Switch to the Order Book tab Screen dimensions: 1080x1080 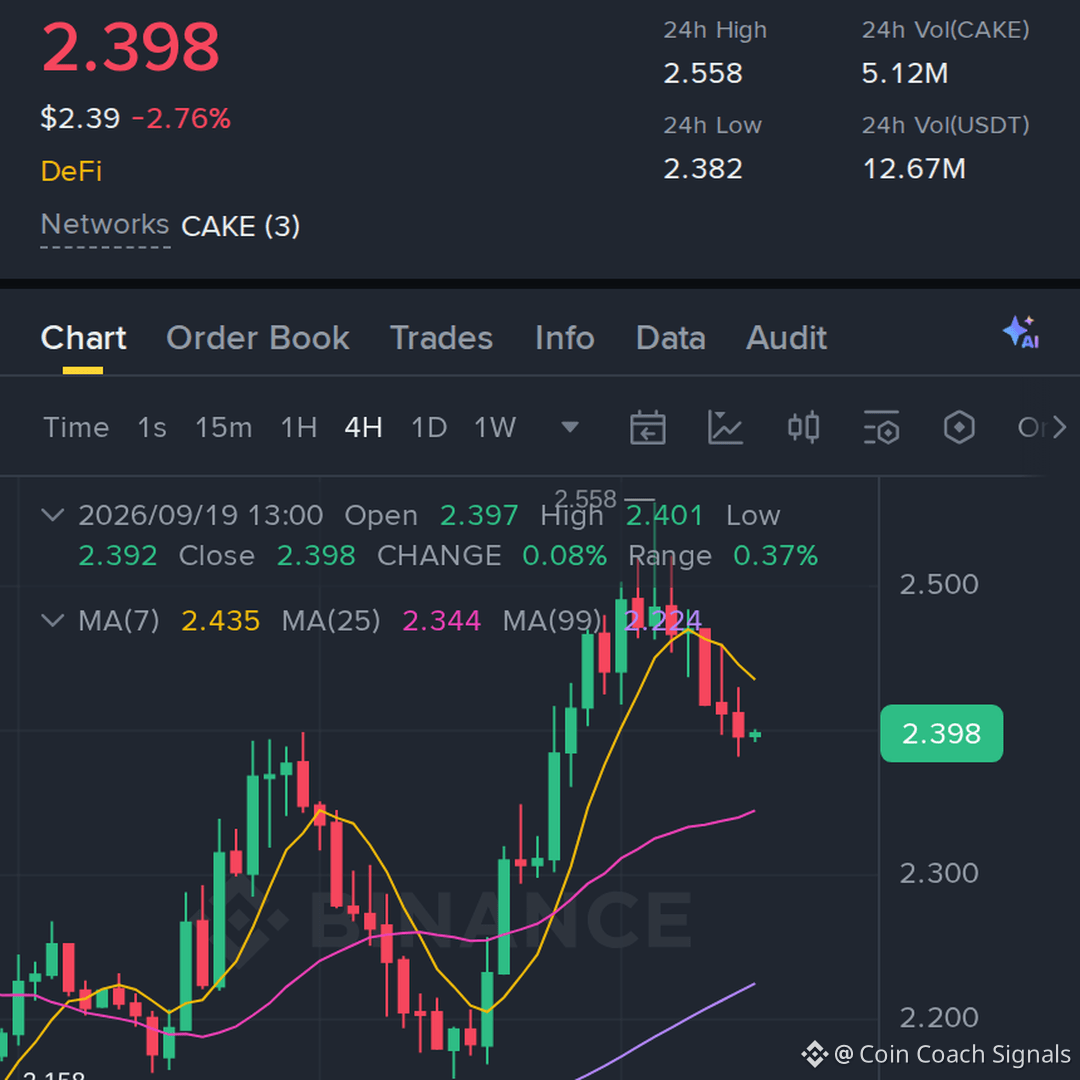coord(258,338)
